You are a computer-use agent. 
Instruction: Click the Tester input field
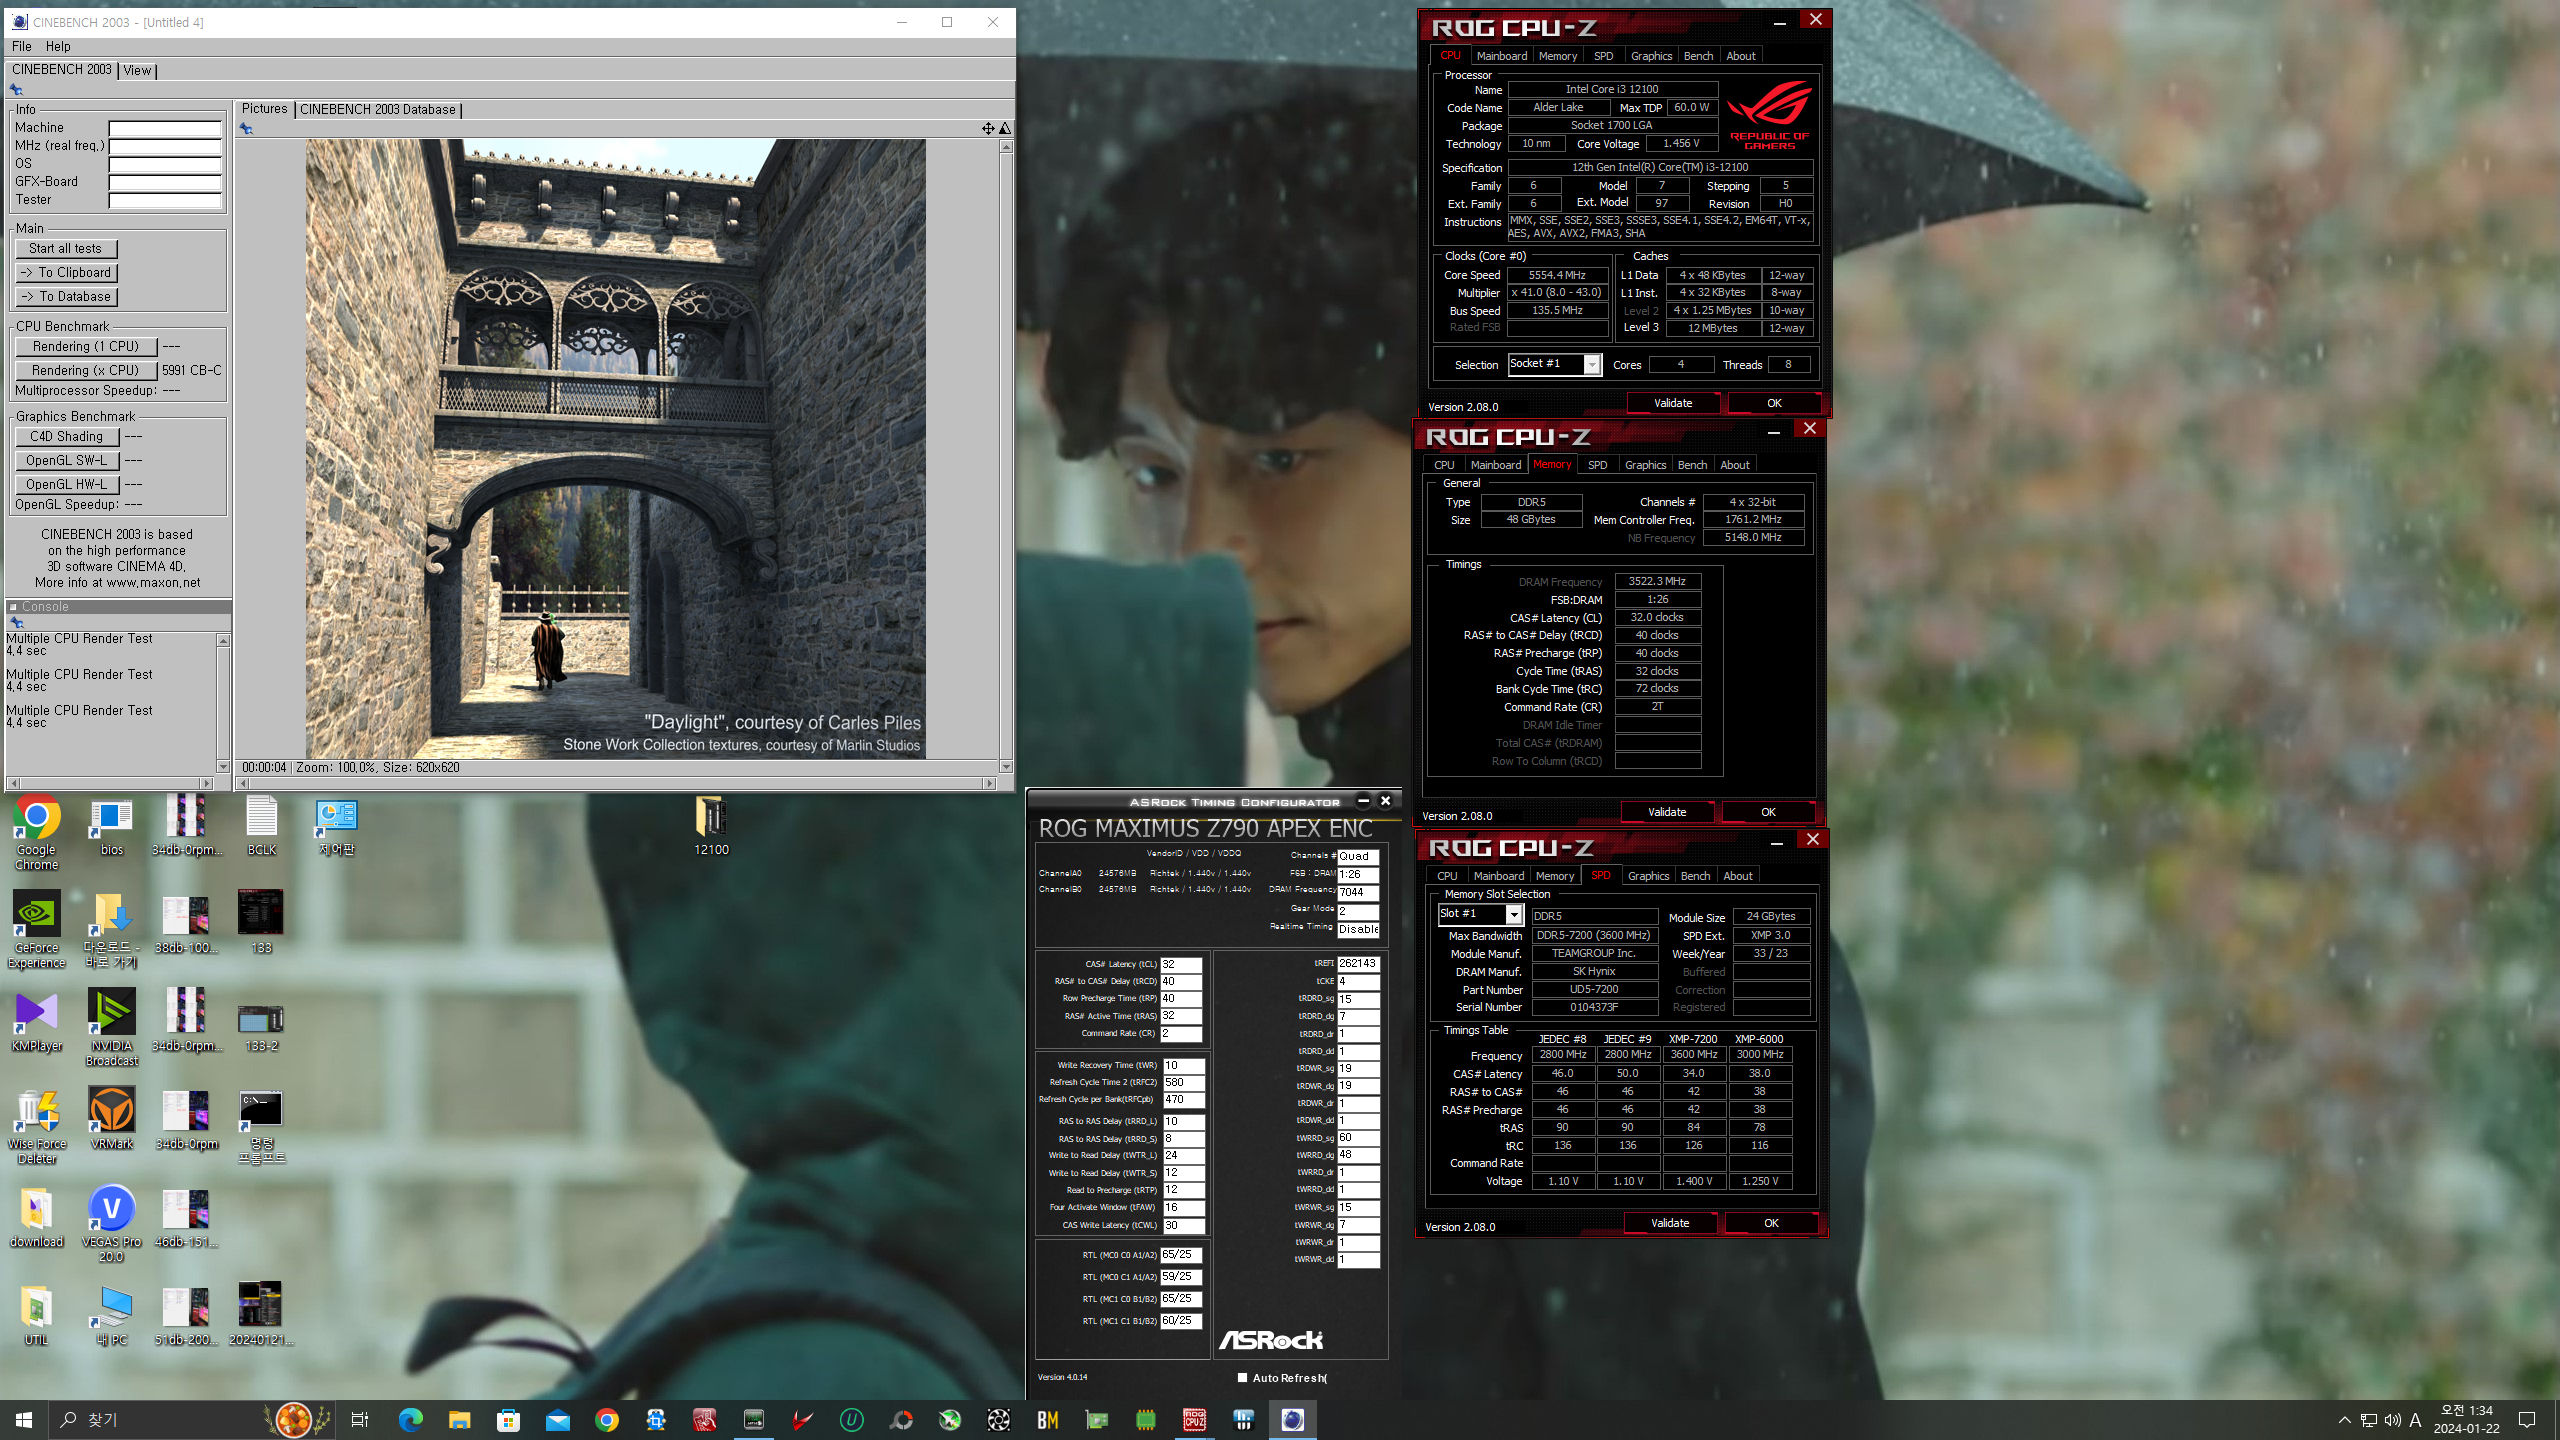coord(165,200)
